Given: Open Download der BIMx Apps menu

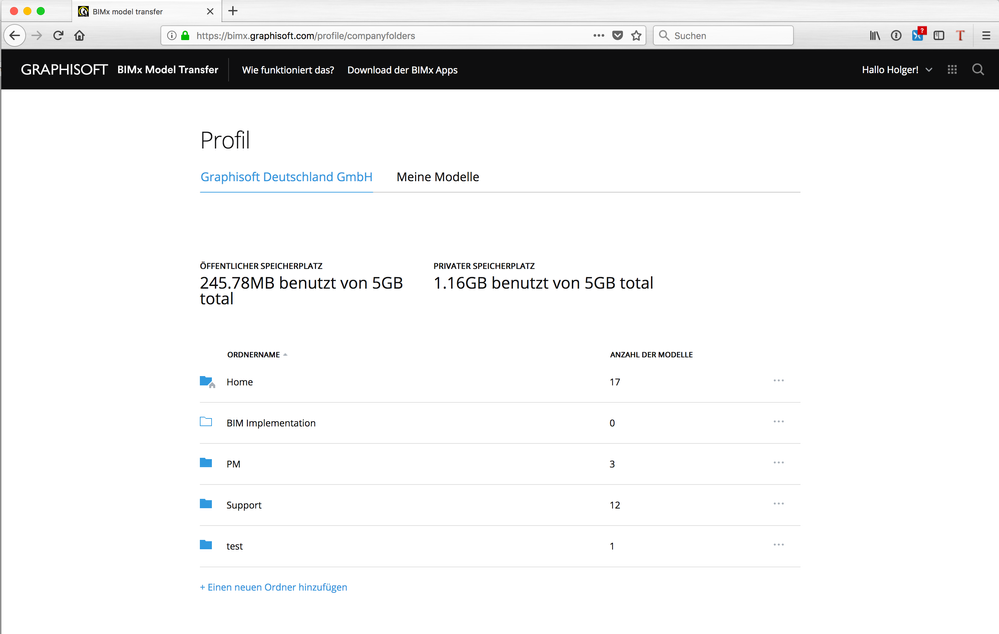Looking at the screenshot, I should tap(402, 70).
